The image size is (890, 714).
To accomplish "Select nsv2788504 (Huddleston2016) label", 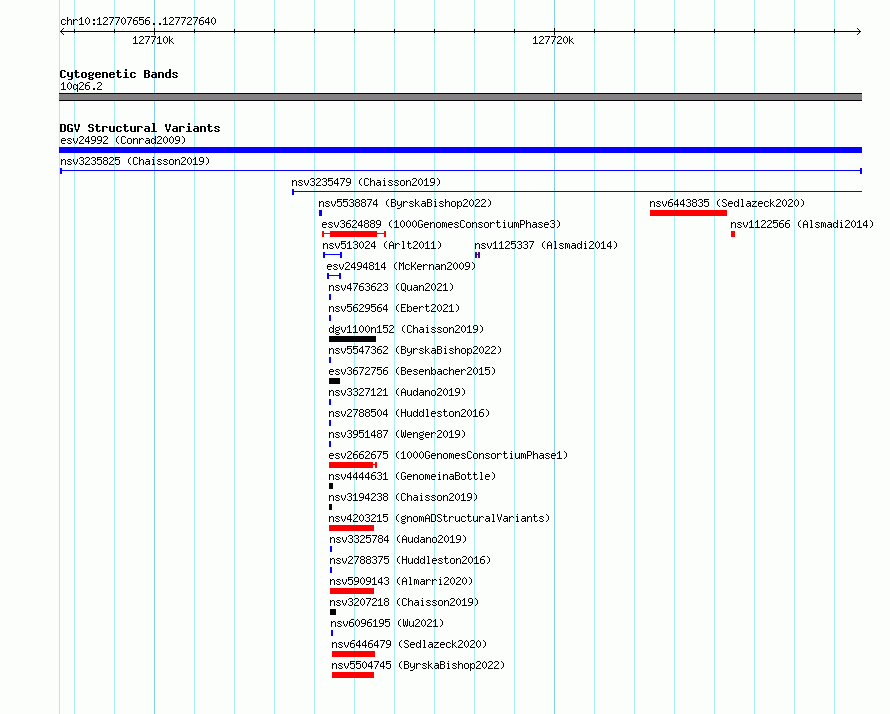I will [x=409, y=413].
